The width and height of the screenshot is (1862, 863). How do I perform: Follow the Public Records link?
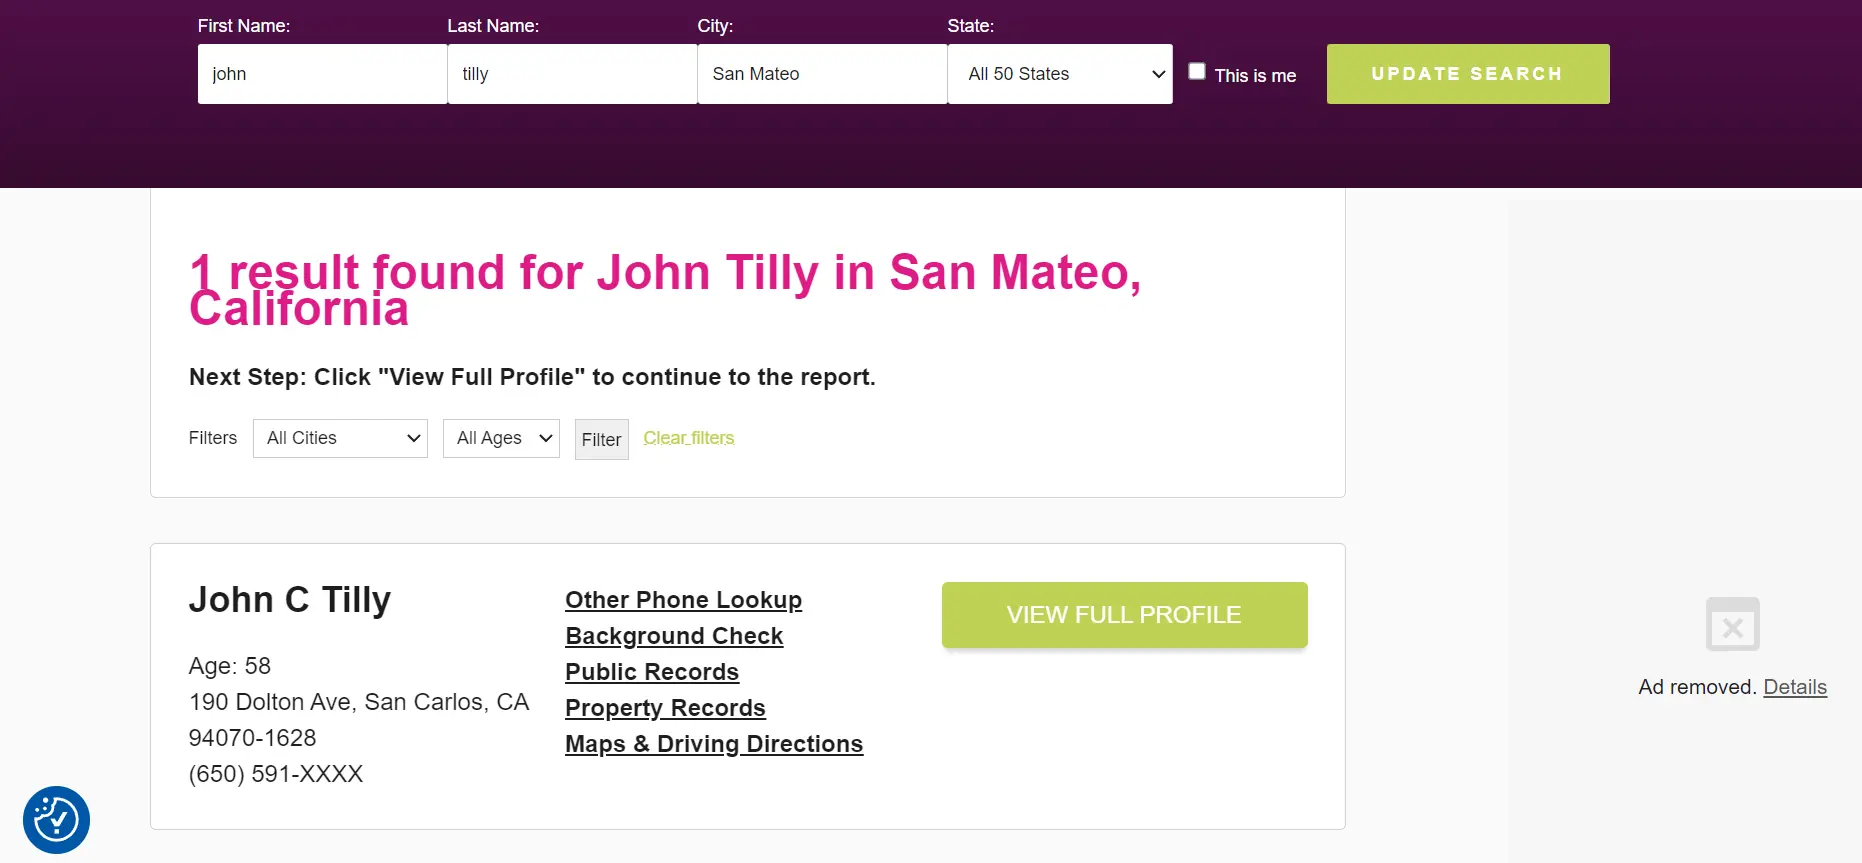coord(652,672)
